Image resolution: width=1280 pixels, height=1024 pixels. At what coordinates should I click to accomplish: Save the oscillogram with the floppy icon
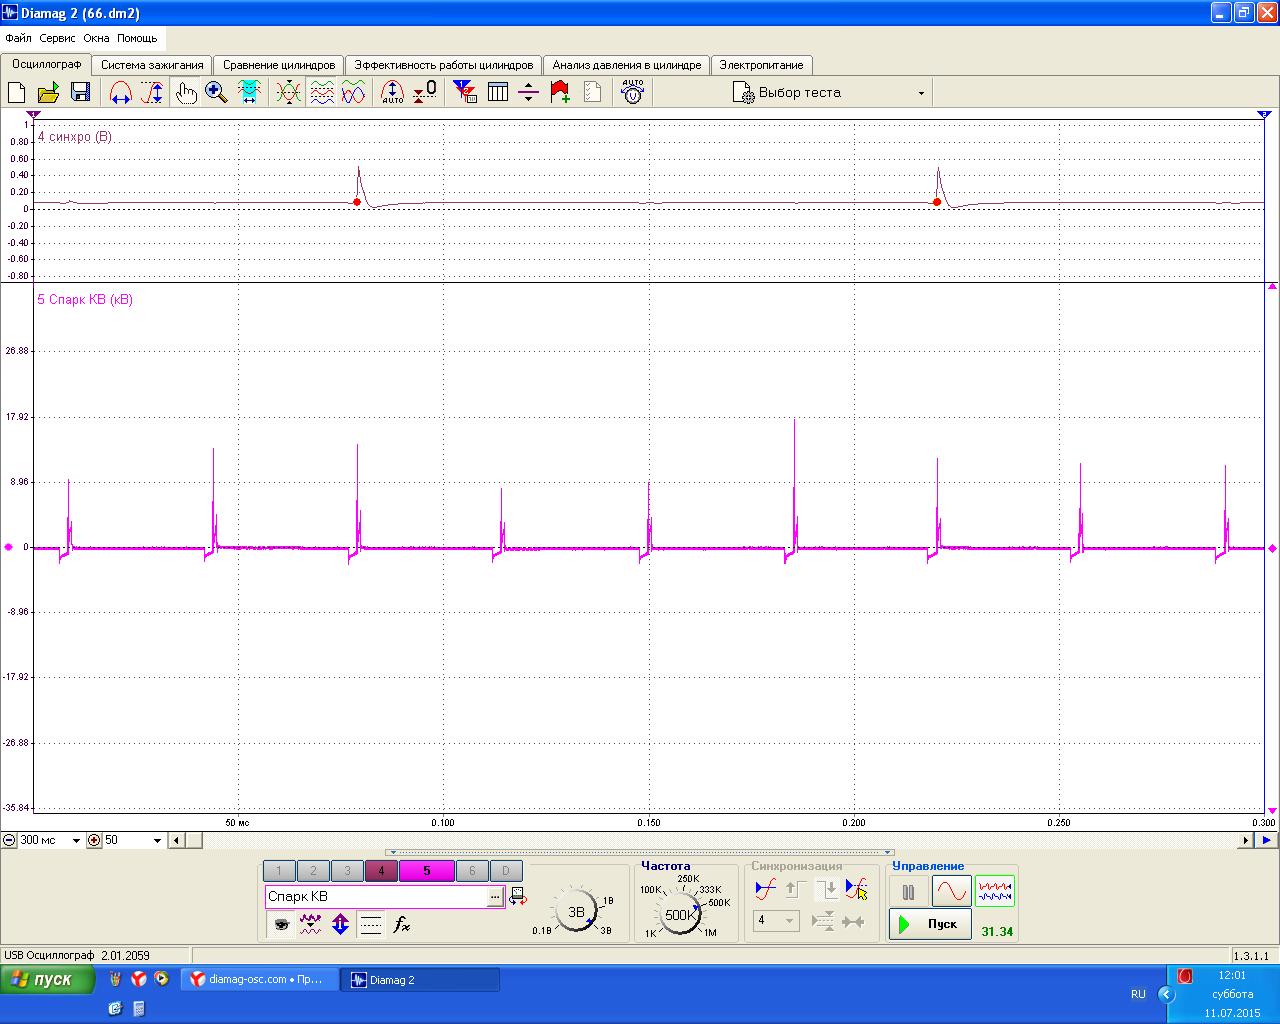coord(80,93)
